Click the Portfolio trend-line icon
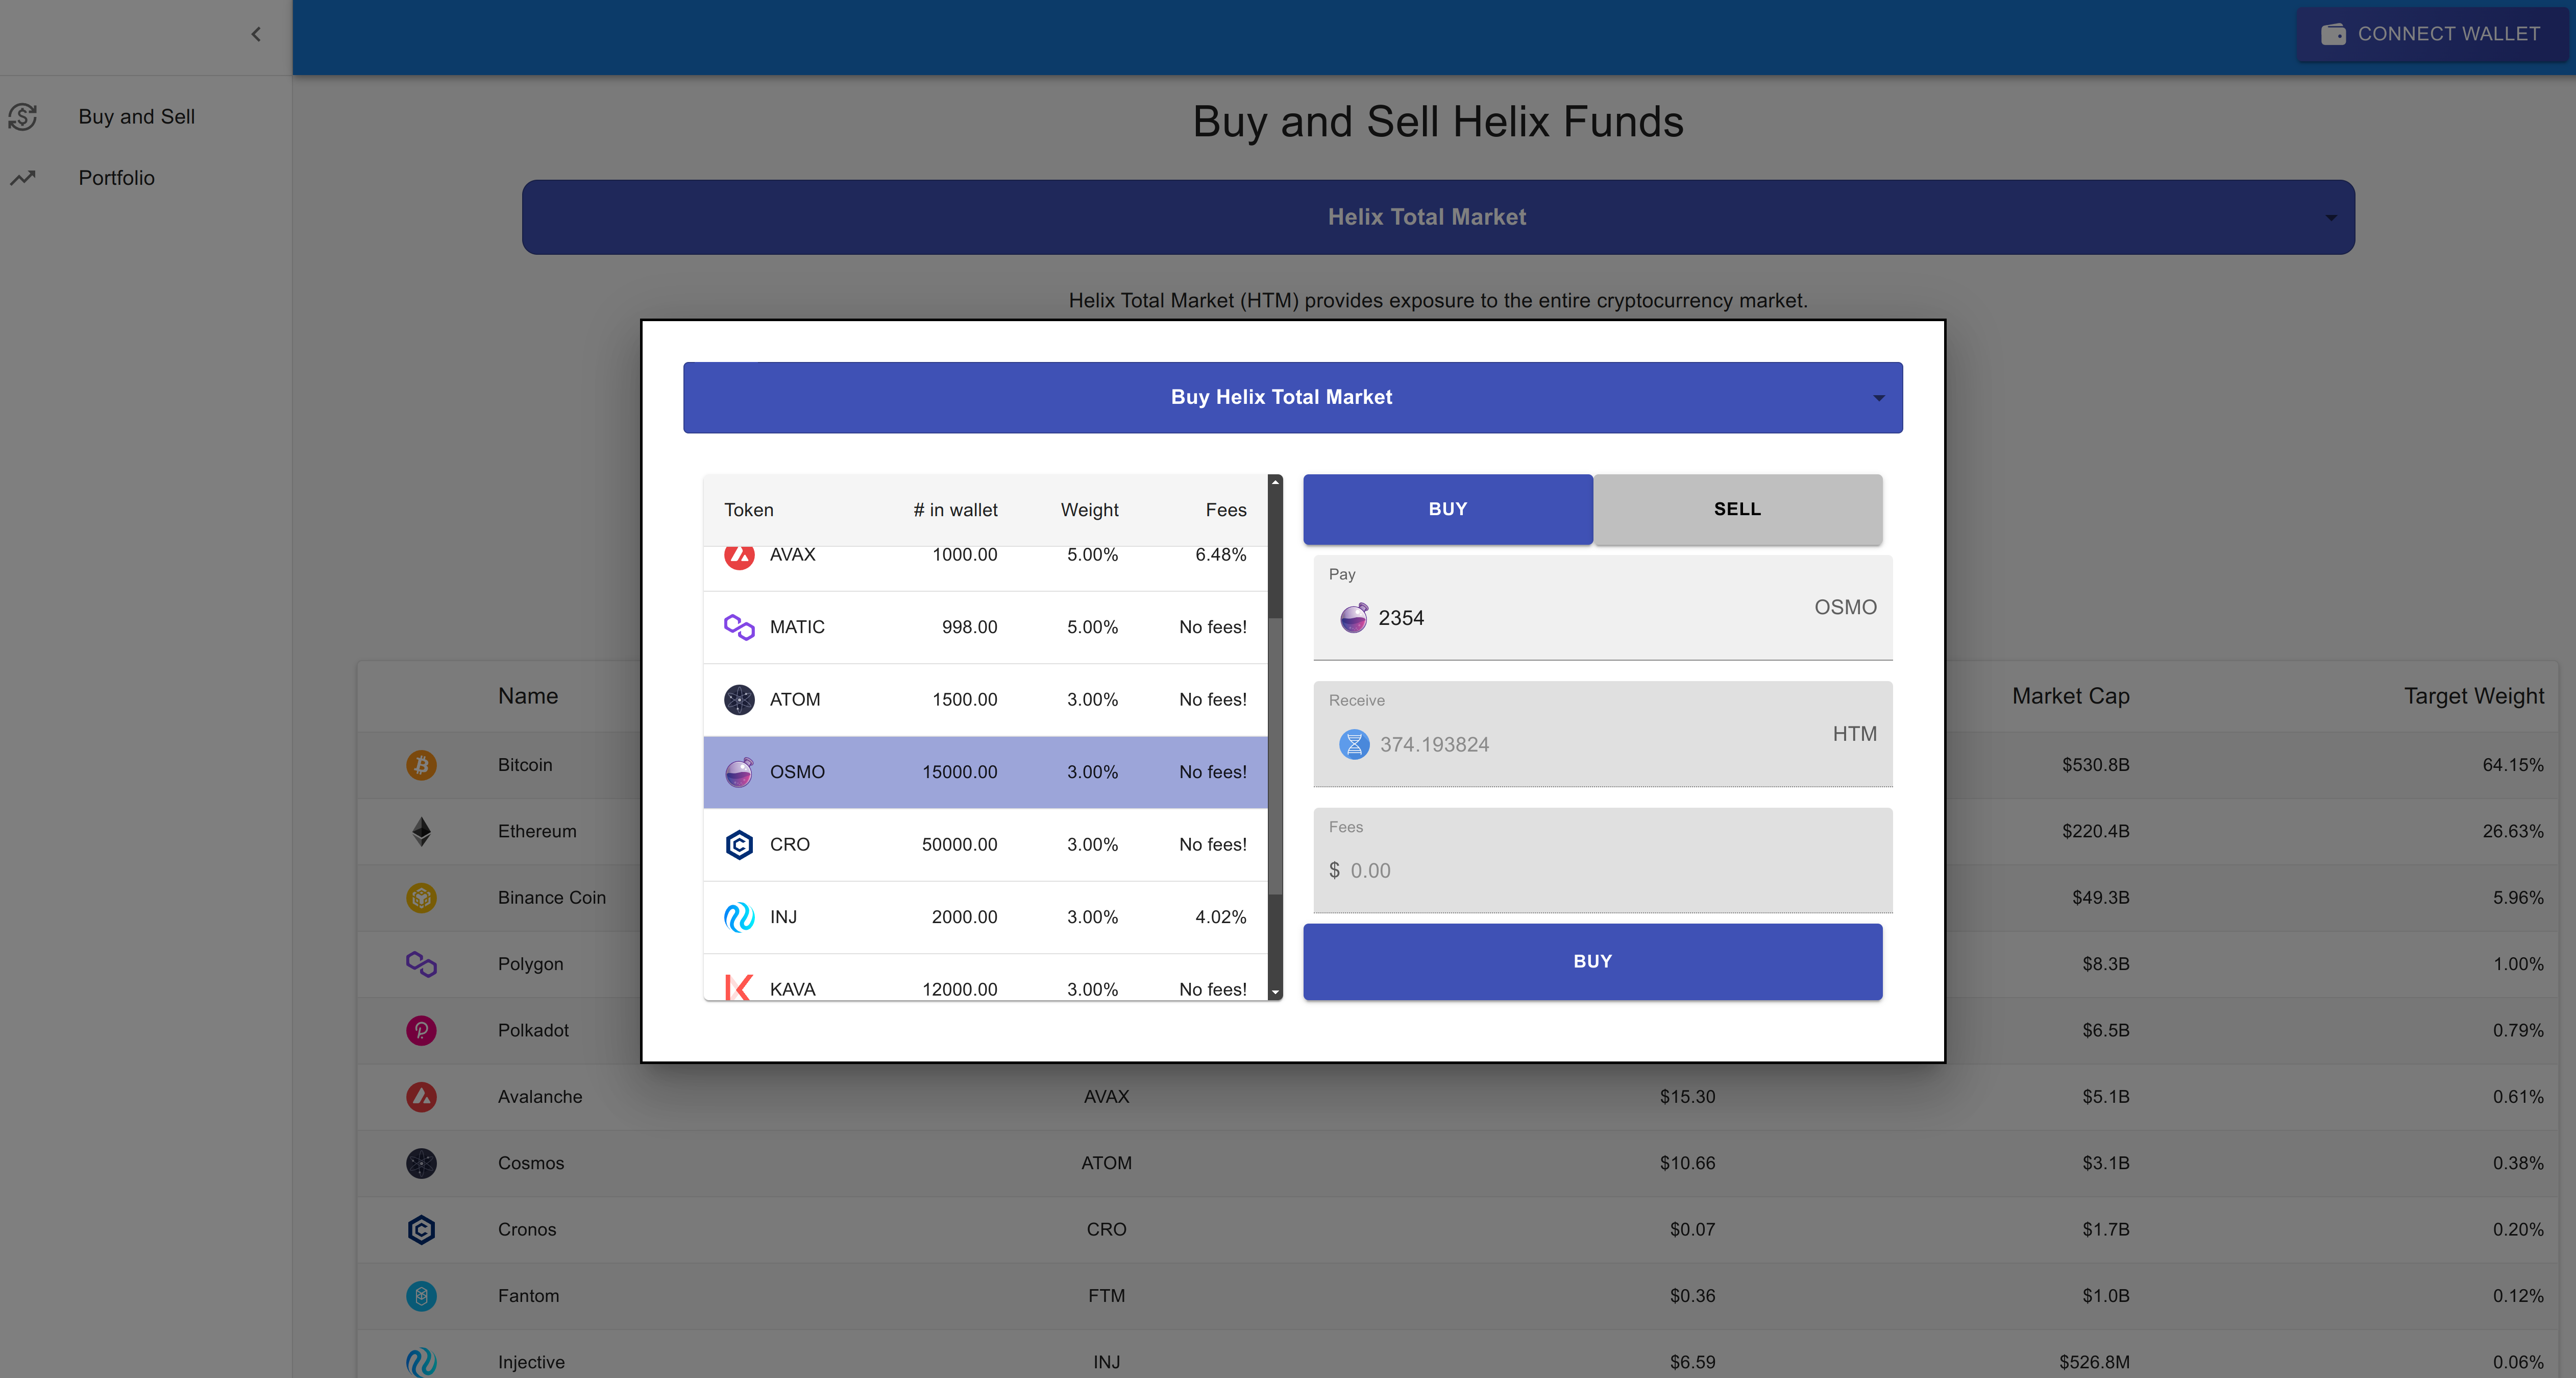Viewport: 2576px width, 1378px height. click(23, 178)
